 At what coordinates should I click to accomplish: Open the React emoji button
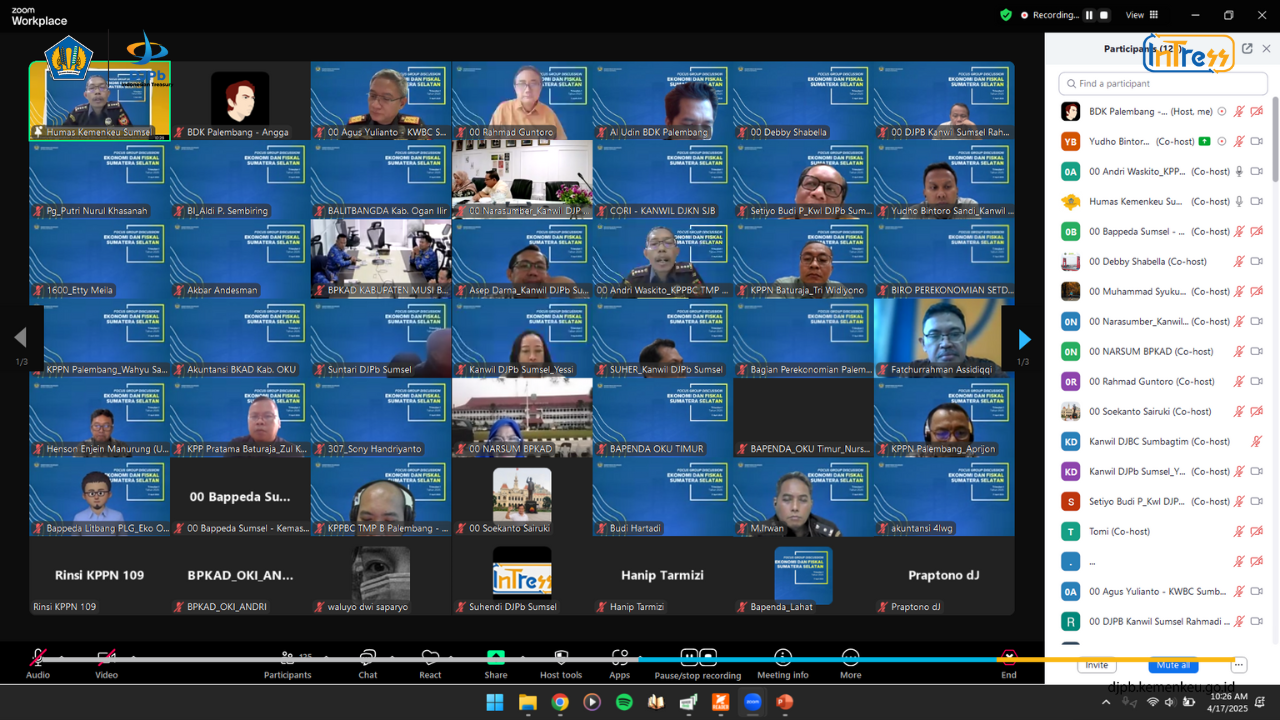[x=430, y=662]
